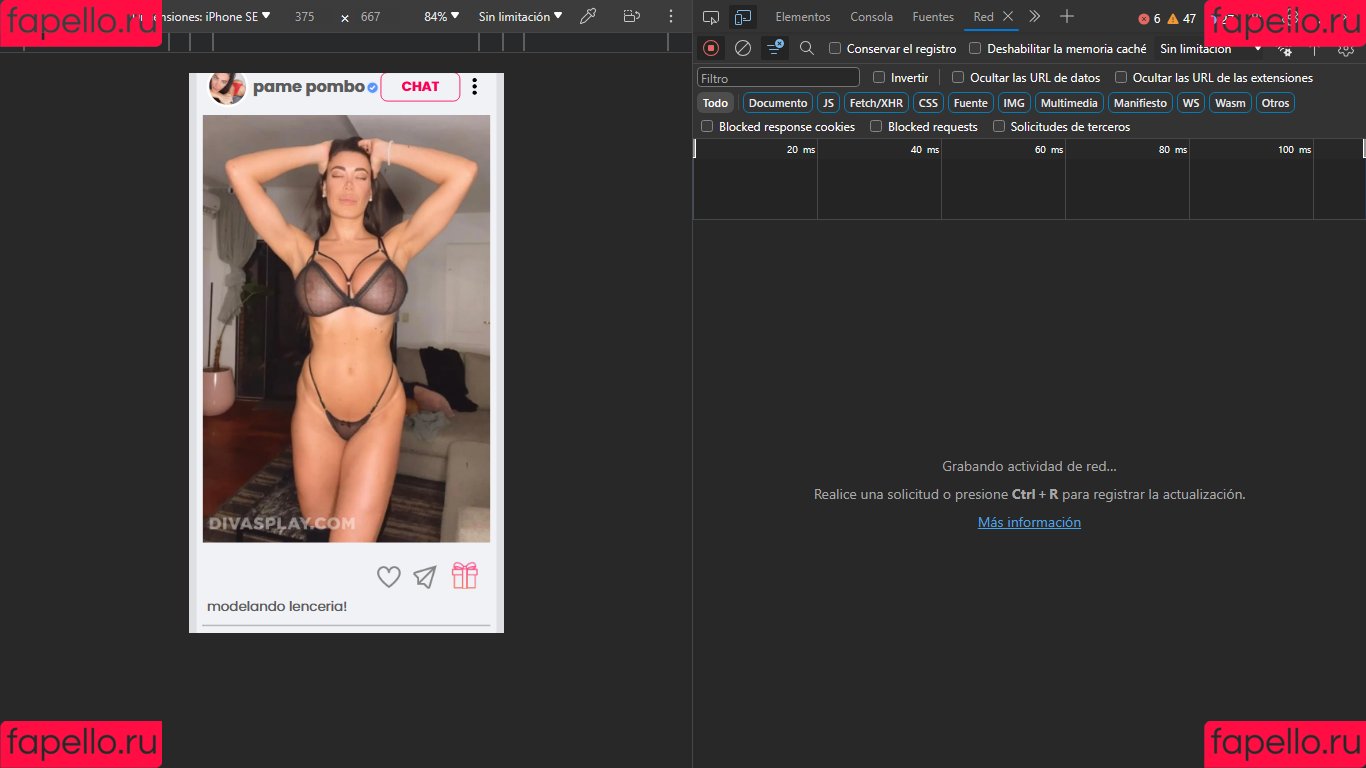Stop recording network activity

pos(711,48)
